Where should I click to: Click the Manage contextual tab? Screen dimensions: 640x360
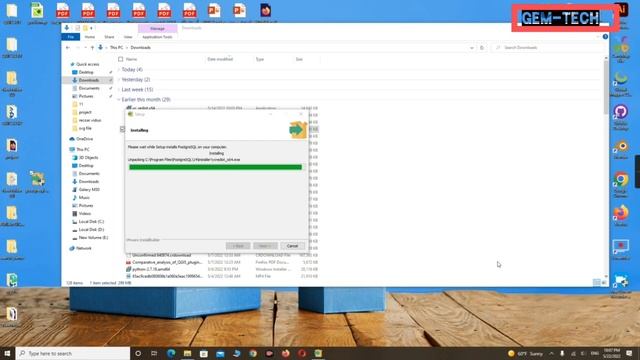click(158, 29)
